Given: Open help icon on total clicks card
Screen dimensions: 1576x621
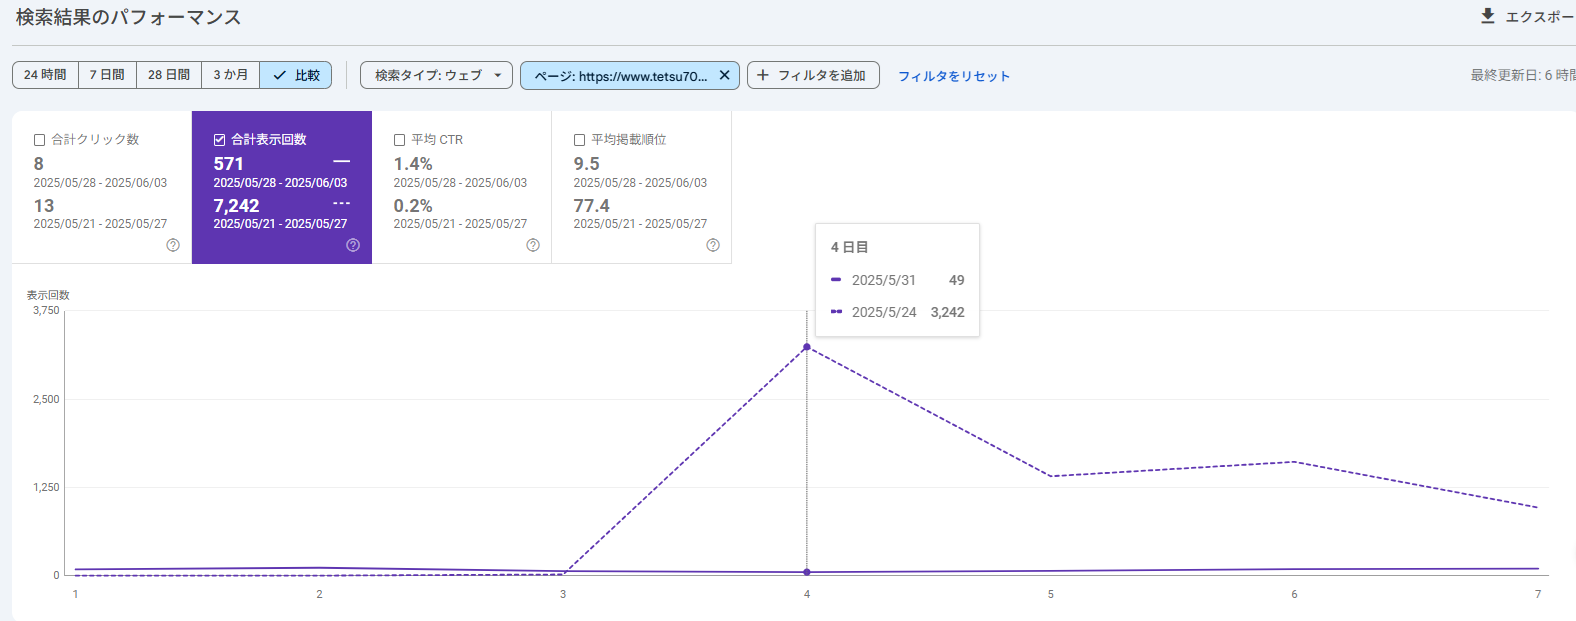Looking at the screenshot, I should (x=173, y=245).
